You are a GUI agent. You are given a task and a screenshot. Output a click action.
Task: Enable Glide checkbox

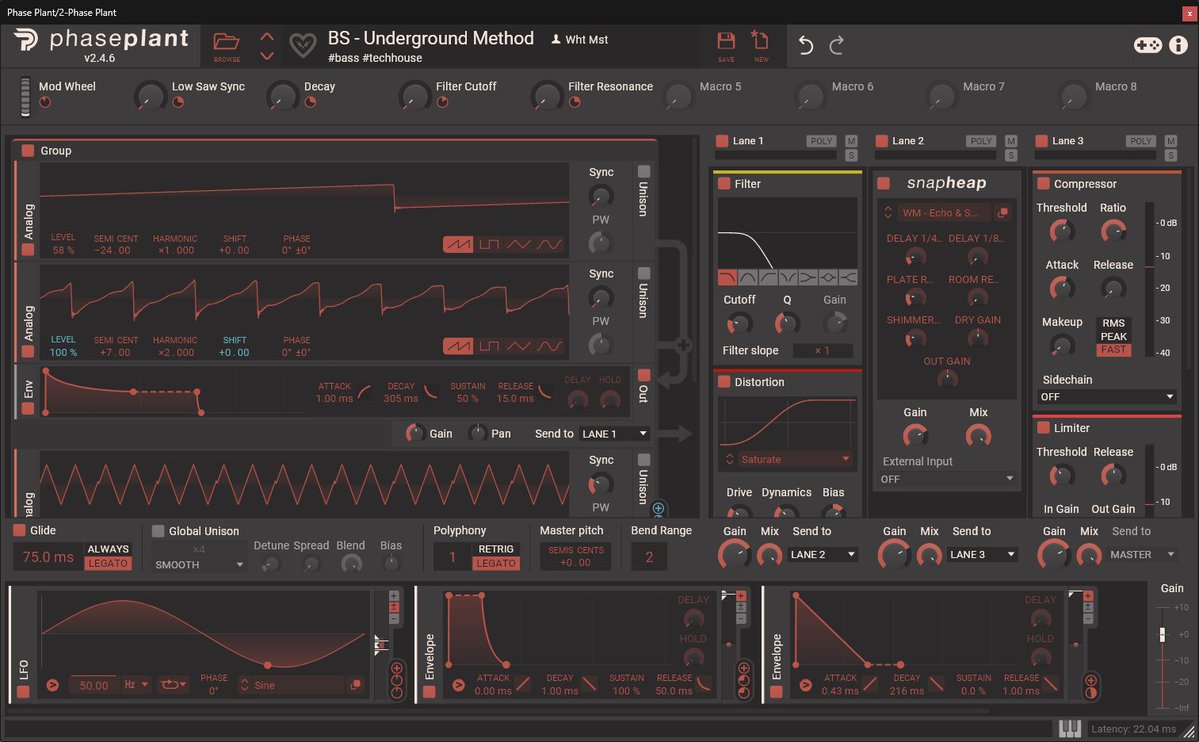19,530
